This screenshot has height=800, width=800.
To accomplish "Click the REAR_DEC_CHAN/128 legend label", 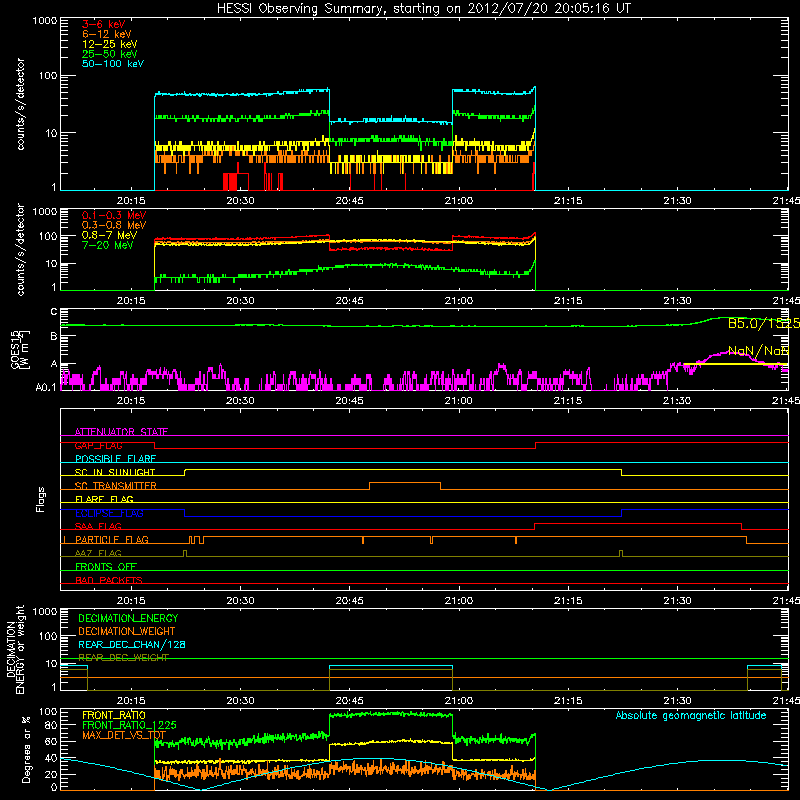I will 132,645.
